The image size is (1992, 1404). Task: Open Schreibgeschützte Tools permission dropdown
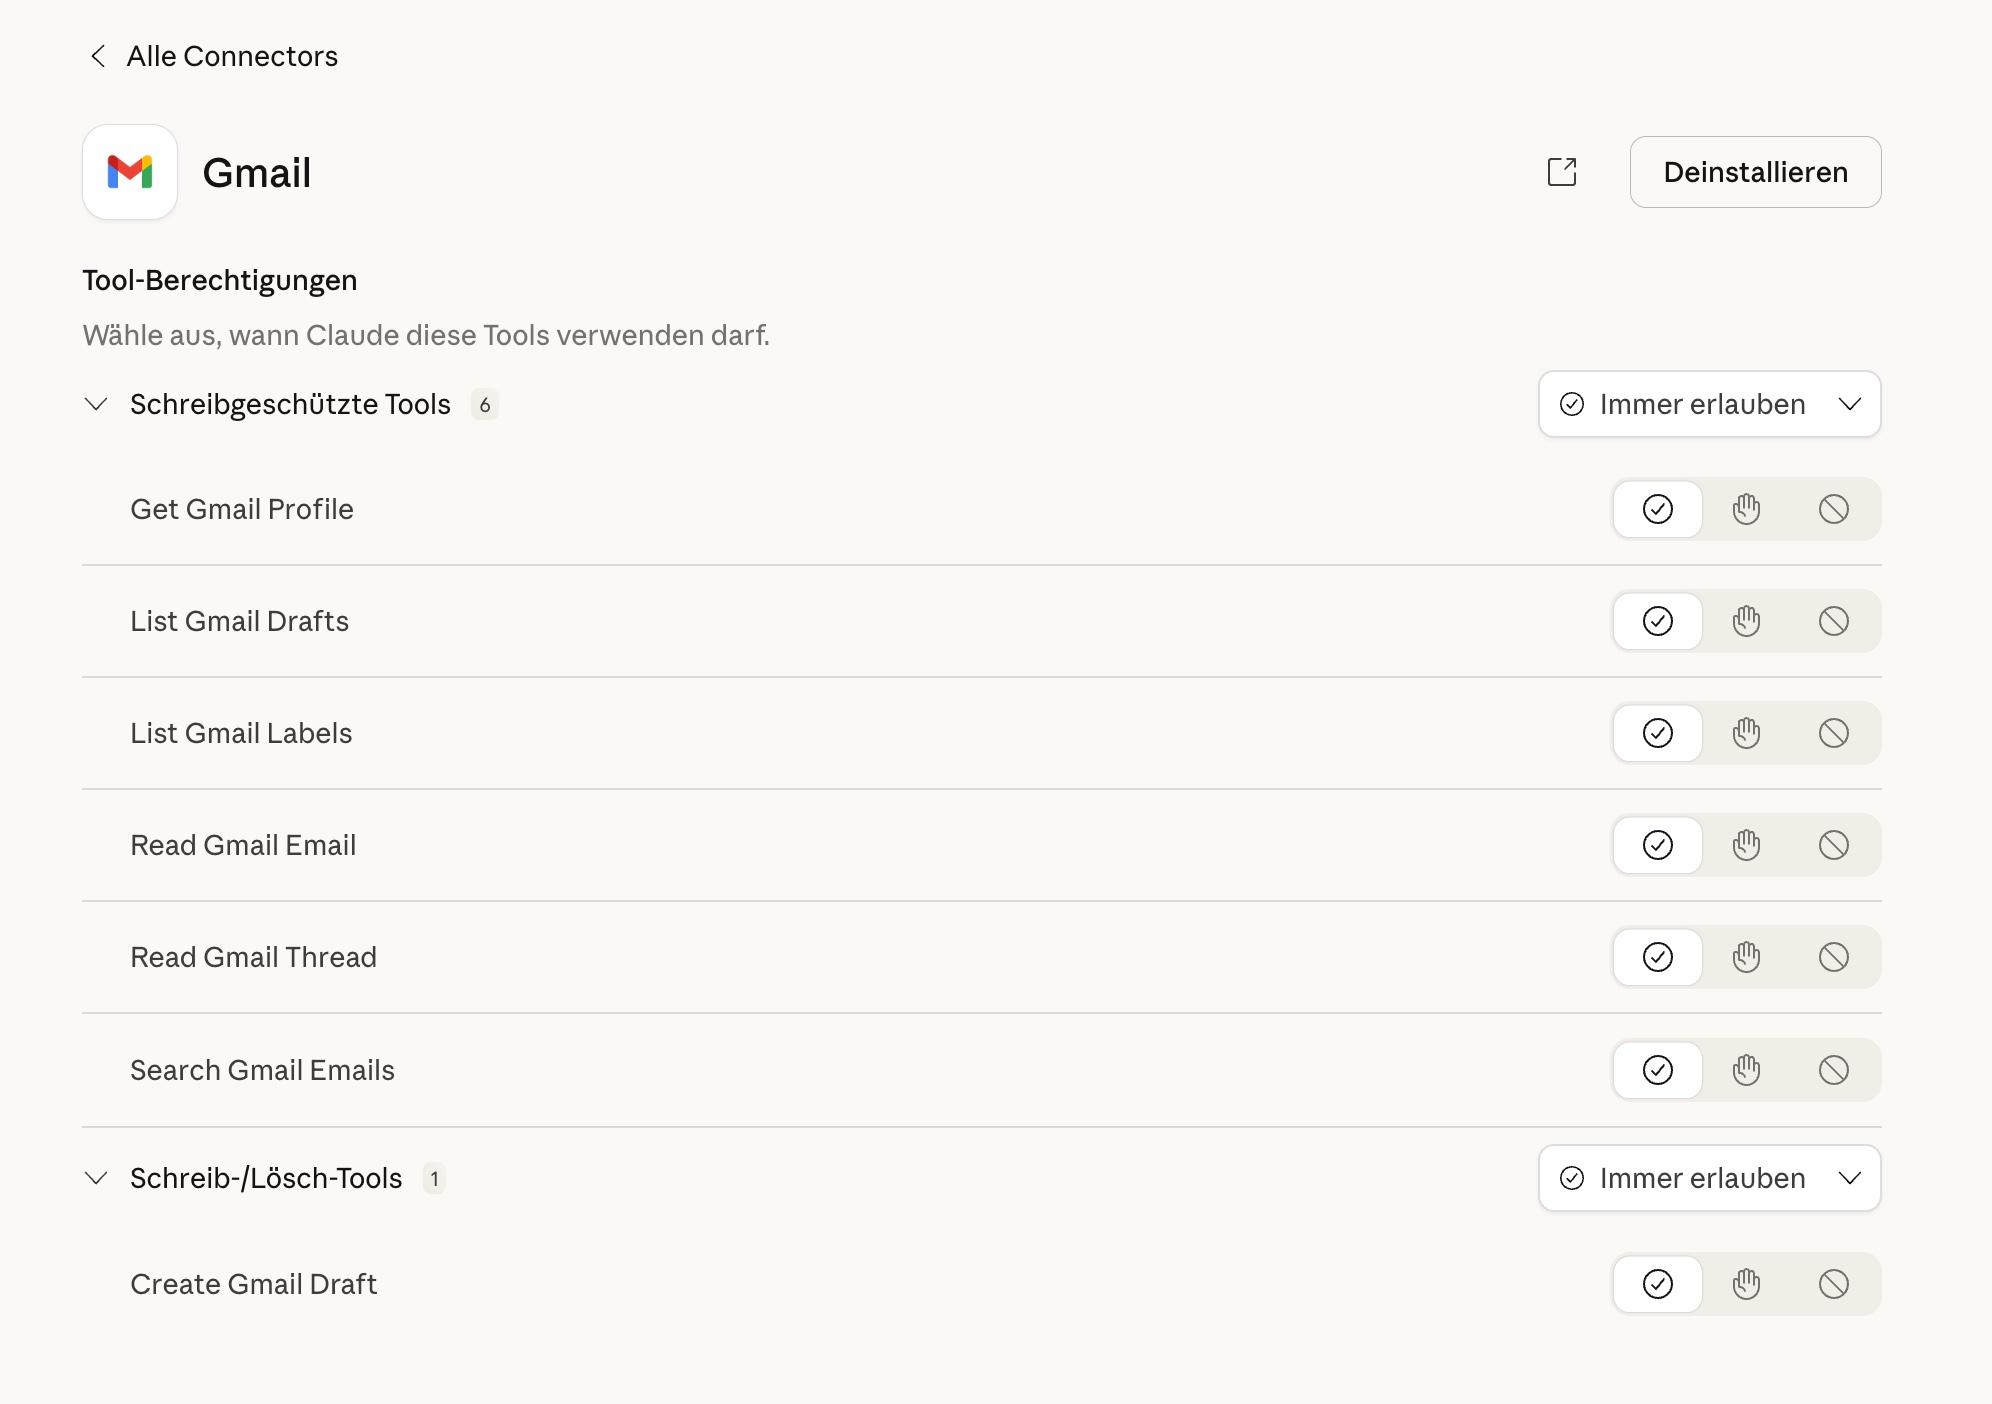1709,404
